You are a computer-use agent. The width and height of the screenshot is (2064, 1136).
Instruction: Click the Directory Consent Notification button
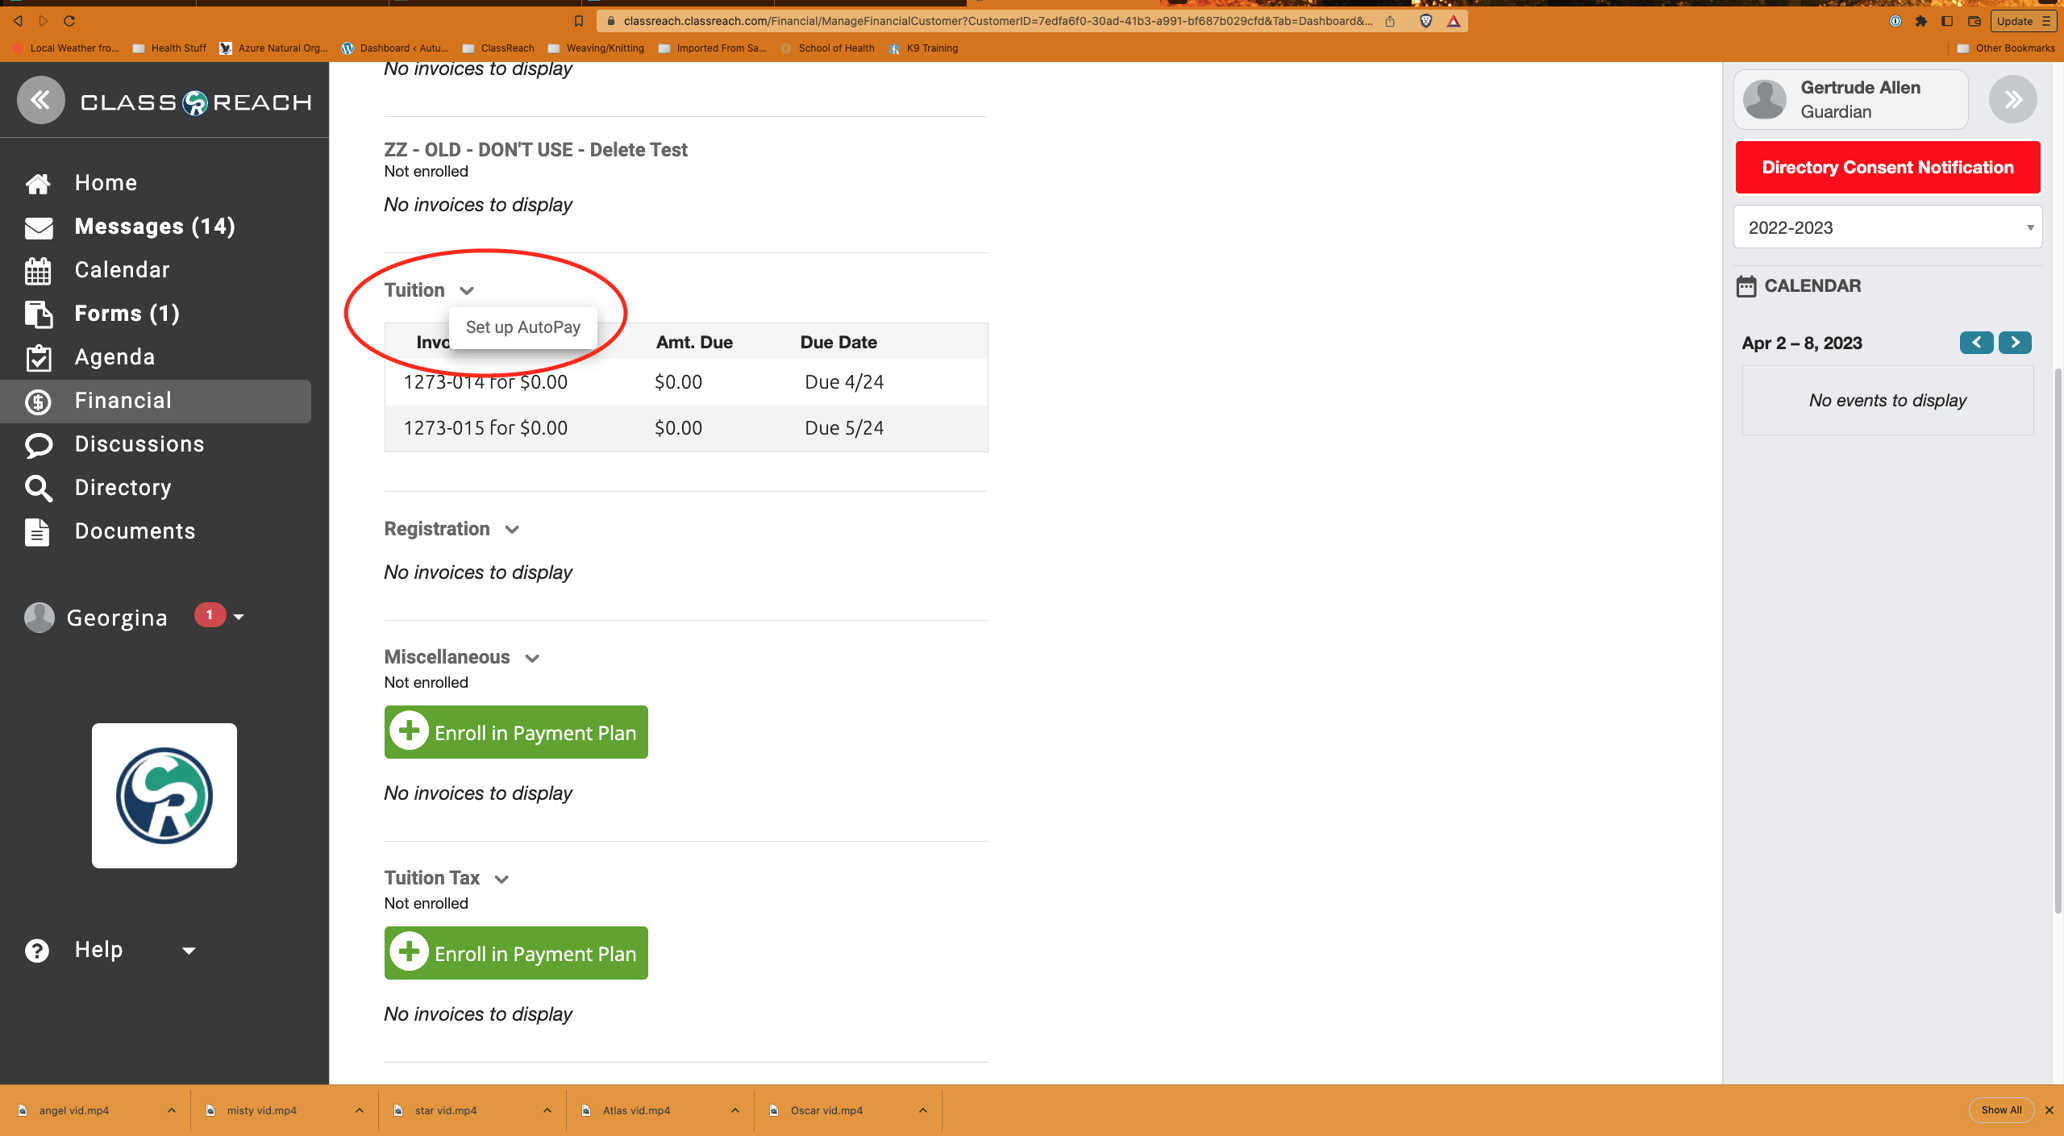pyautogui.click(x=1886, y=168)
